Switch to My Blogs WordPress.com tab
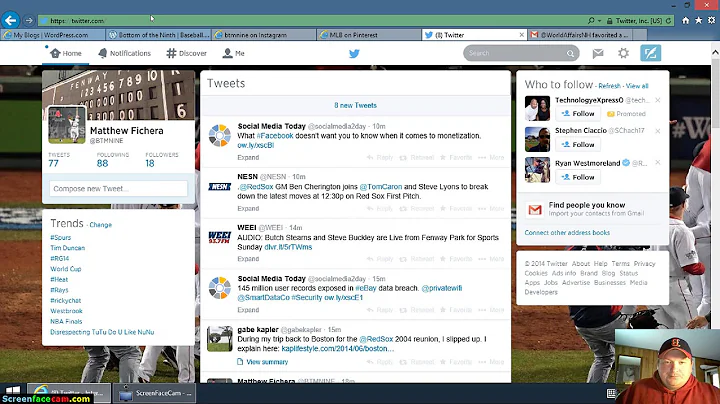 click(x=53, y=35)
